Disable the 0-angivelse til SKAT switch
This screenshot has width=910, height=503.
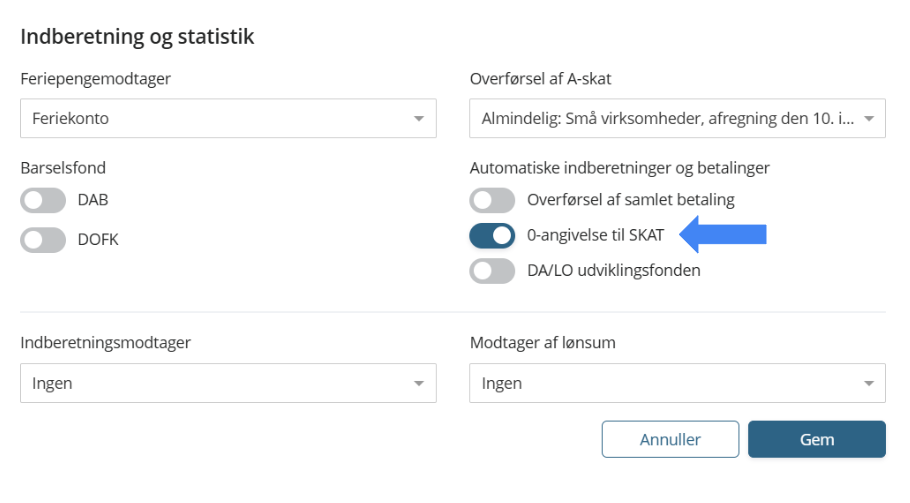[x=492, y=236]
